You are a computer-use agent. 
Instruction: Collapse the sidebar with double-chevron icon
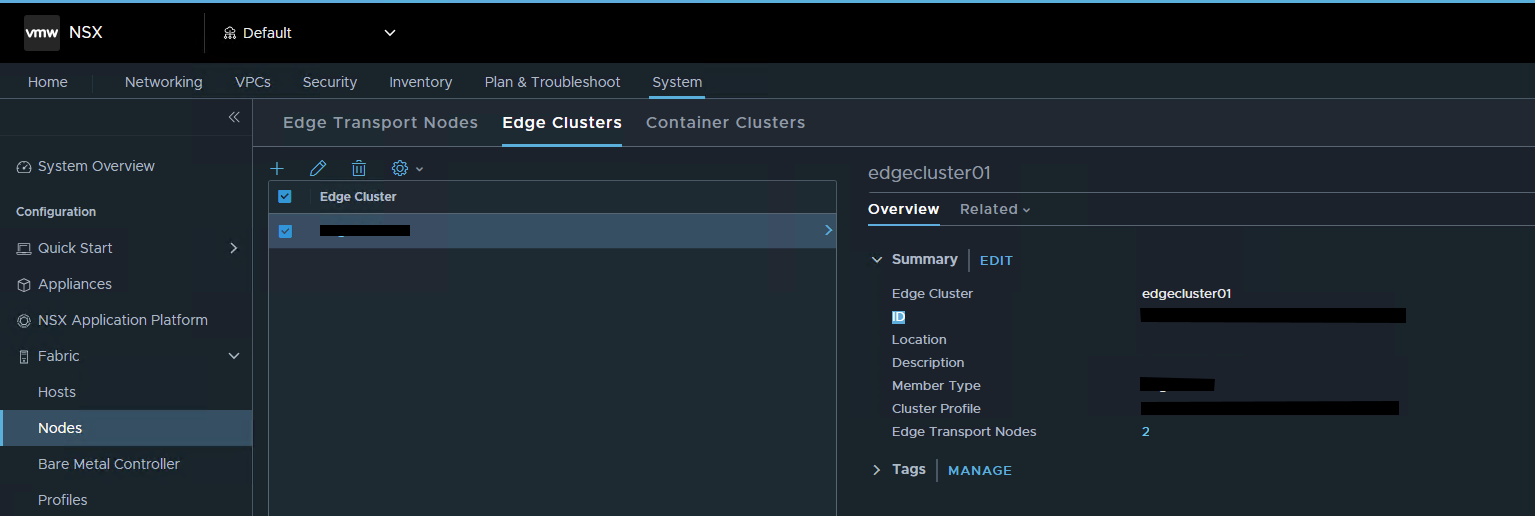(234, 117)
